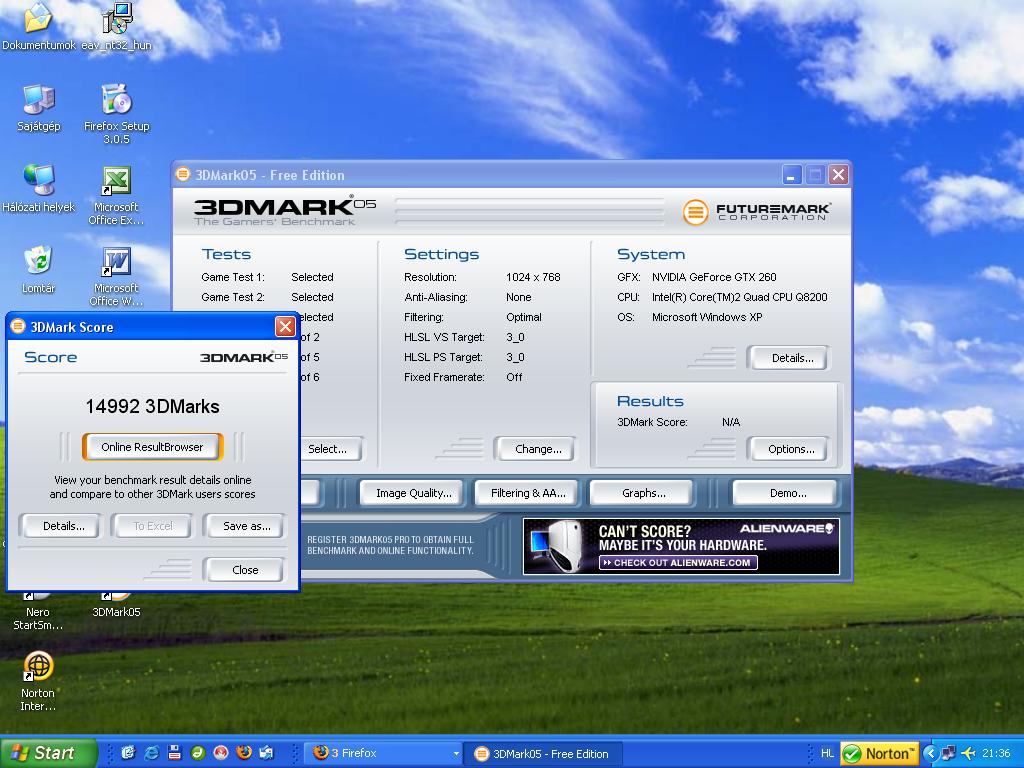Click Futuremark Corporation logo
This screenshot has height=768, width=1024.
pyautogui.click(x=758, y=212)
